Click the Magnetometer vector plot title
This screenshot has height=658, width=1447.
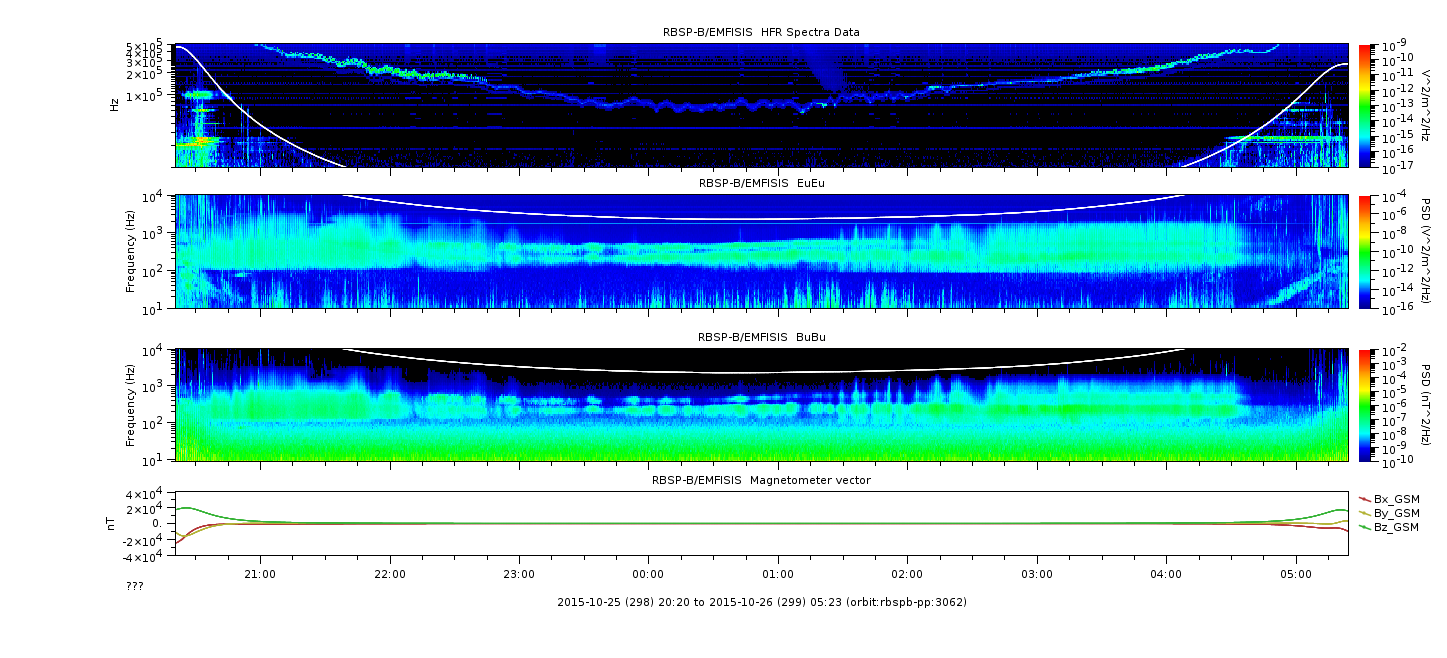(761, 480)
